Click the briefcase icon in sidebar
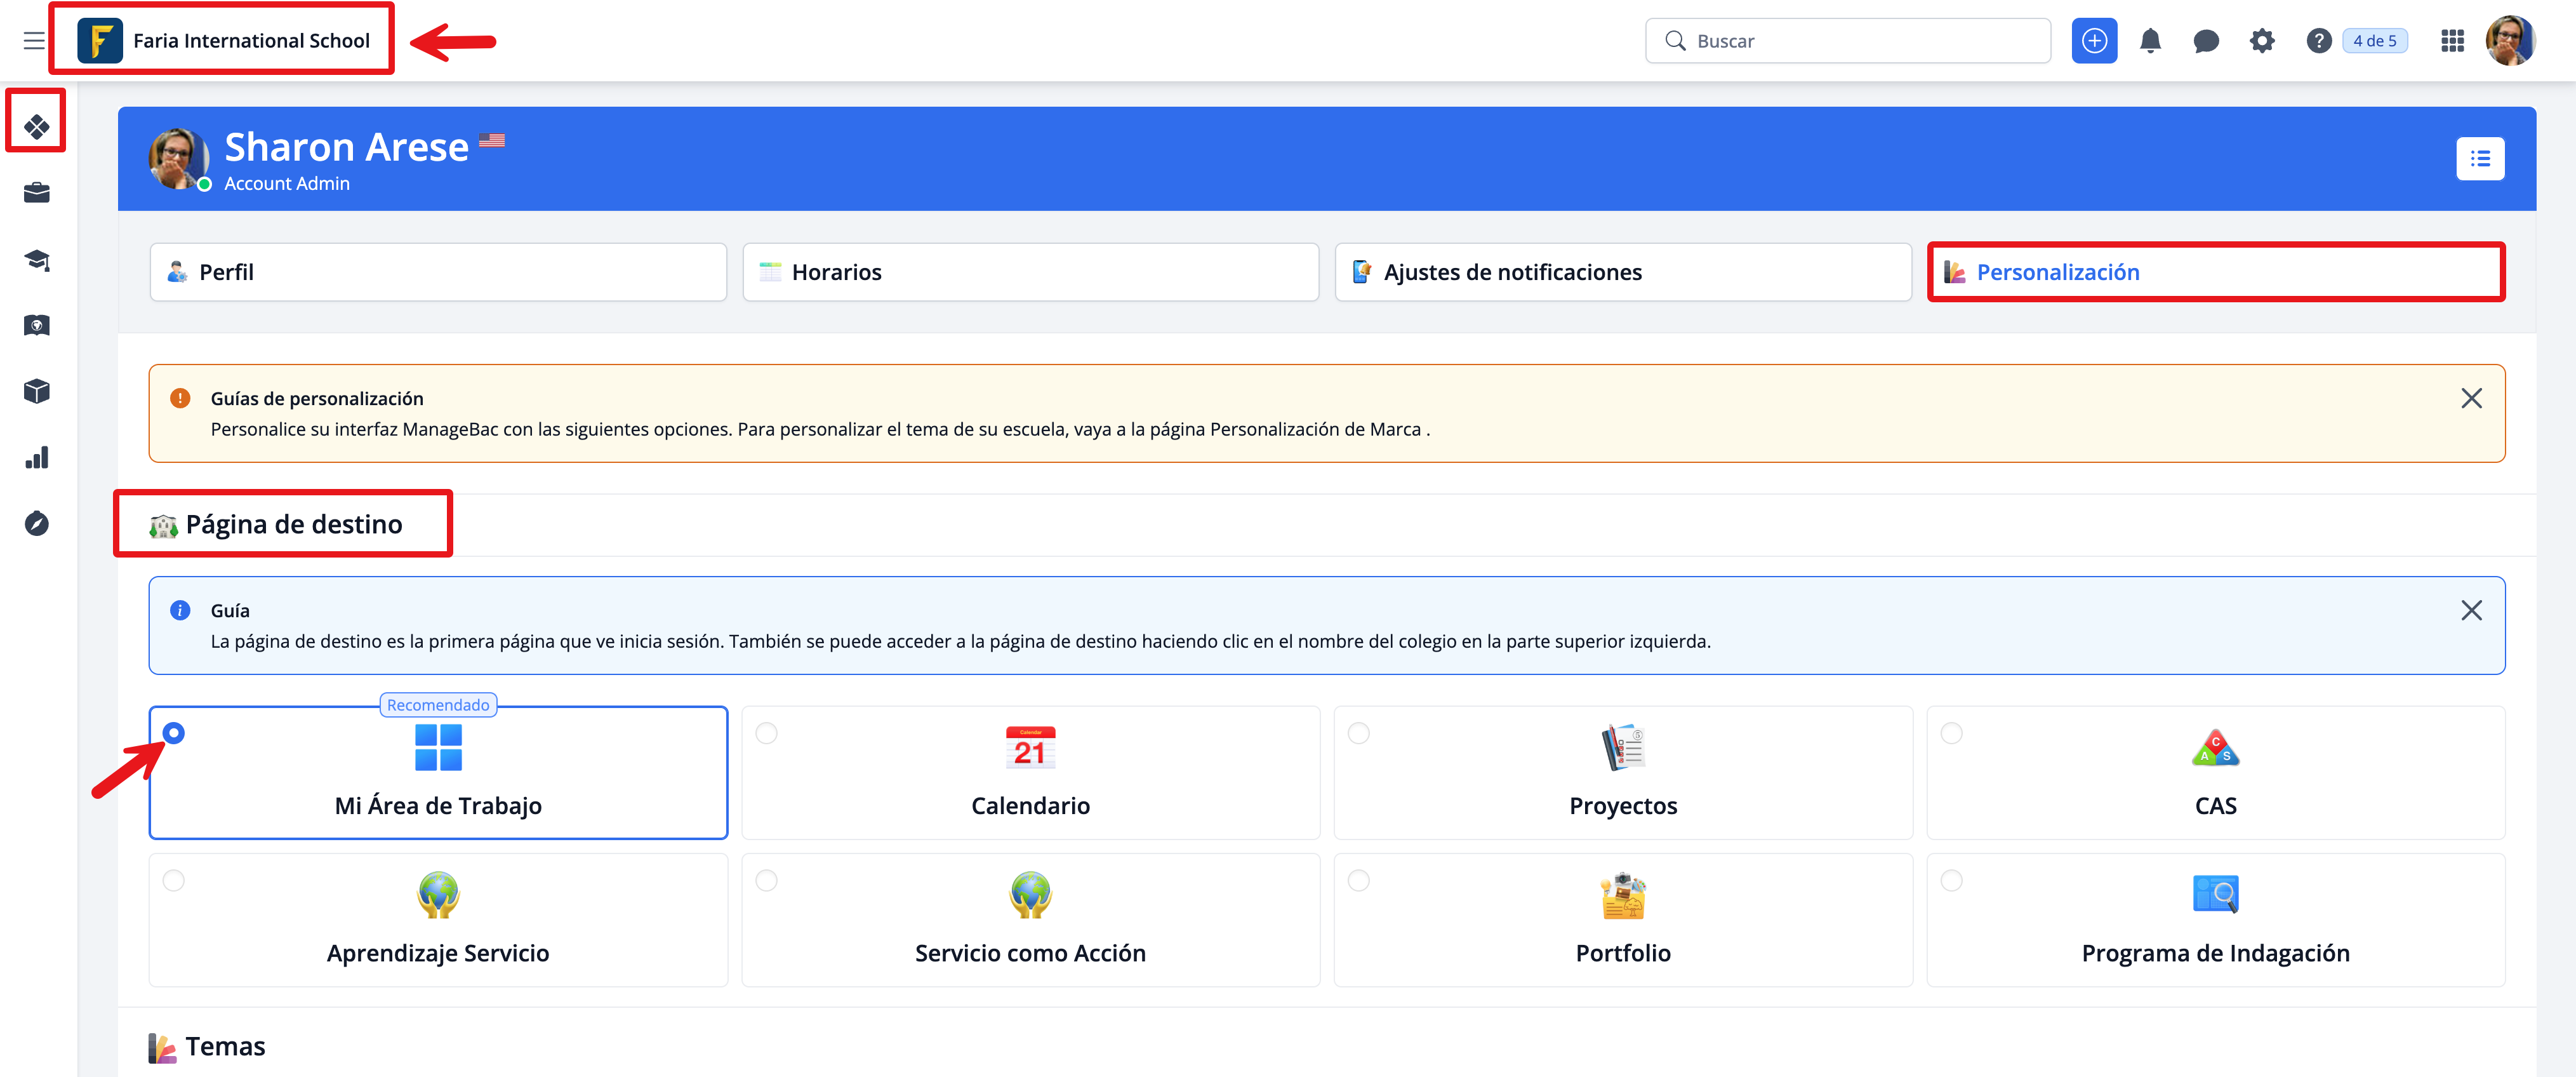The height and width of the screenshot is (1077, 2576). pyautogui.click(x=37, y=193)
